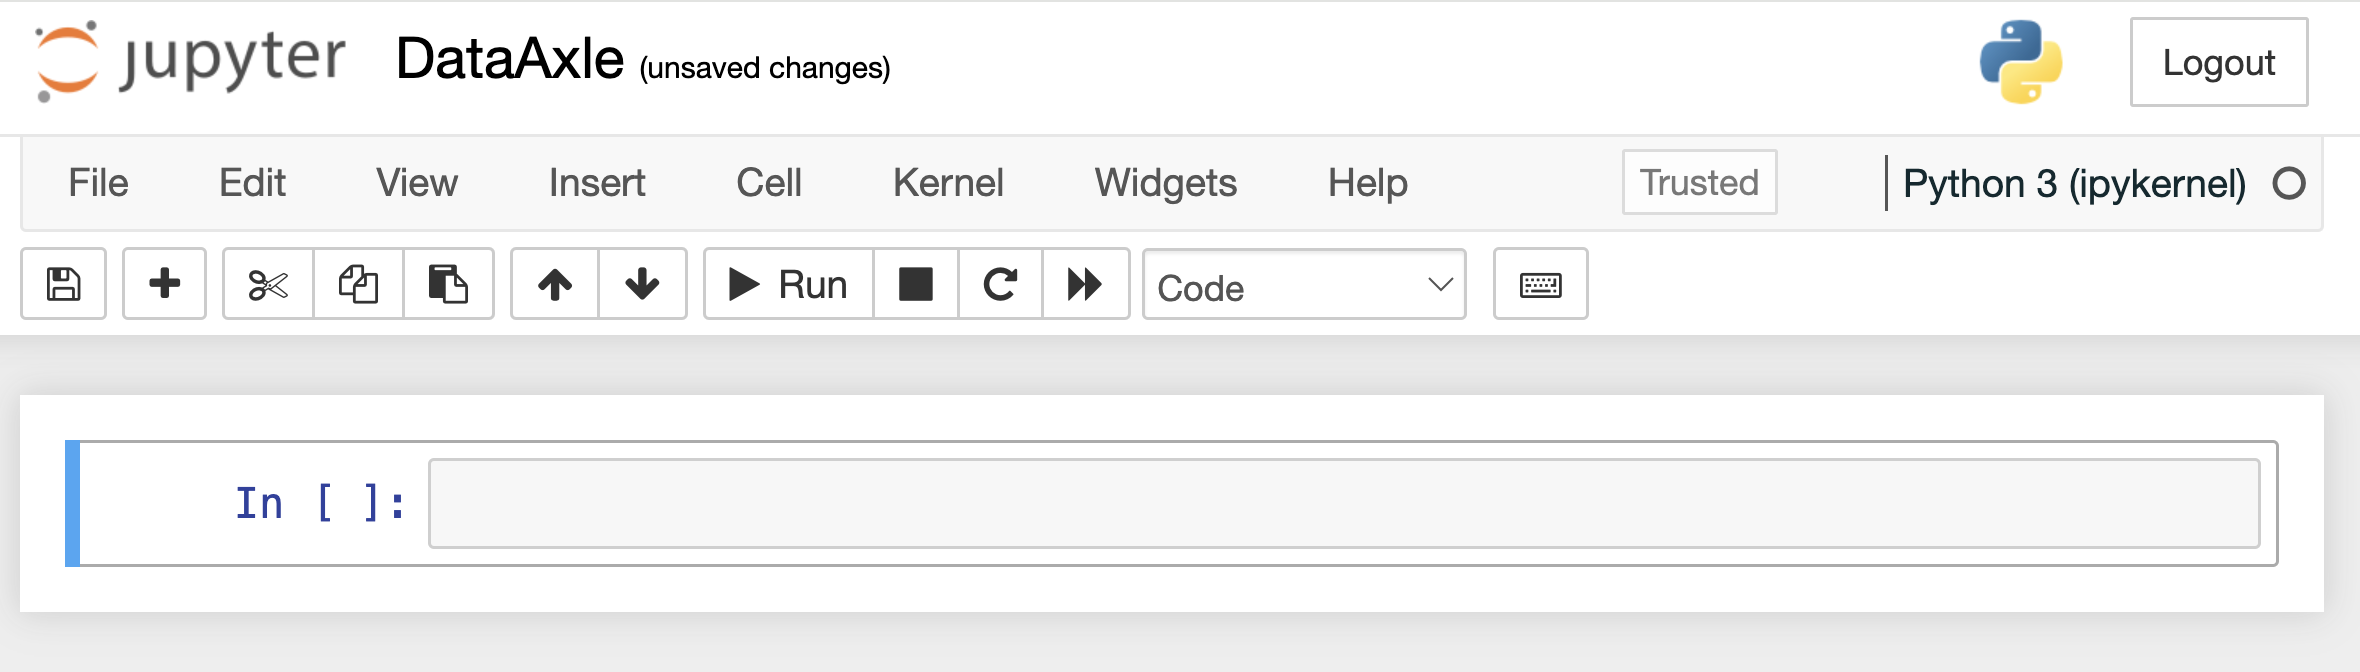The image size is (2360, 672).
Task: Open the cell type dropdown showing Code
Action: coord(1303,286)
